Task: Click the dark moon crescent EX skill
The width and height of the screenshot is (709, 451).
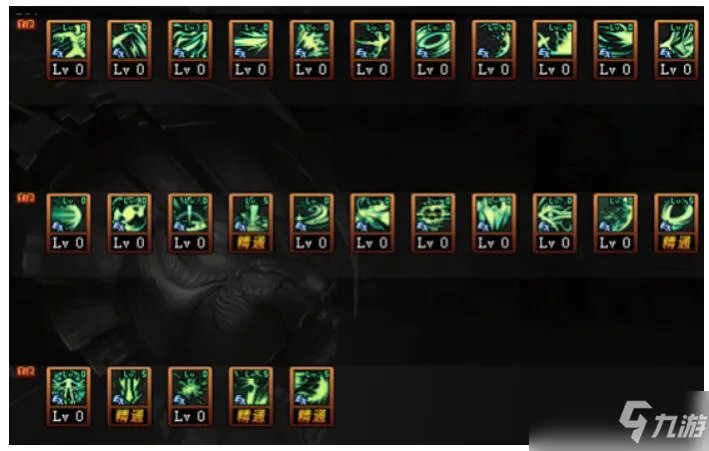Action: point(494,50)
